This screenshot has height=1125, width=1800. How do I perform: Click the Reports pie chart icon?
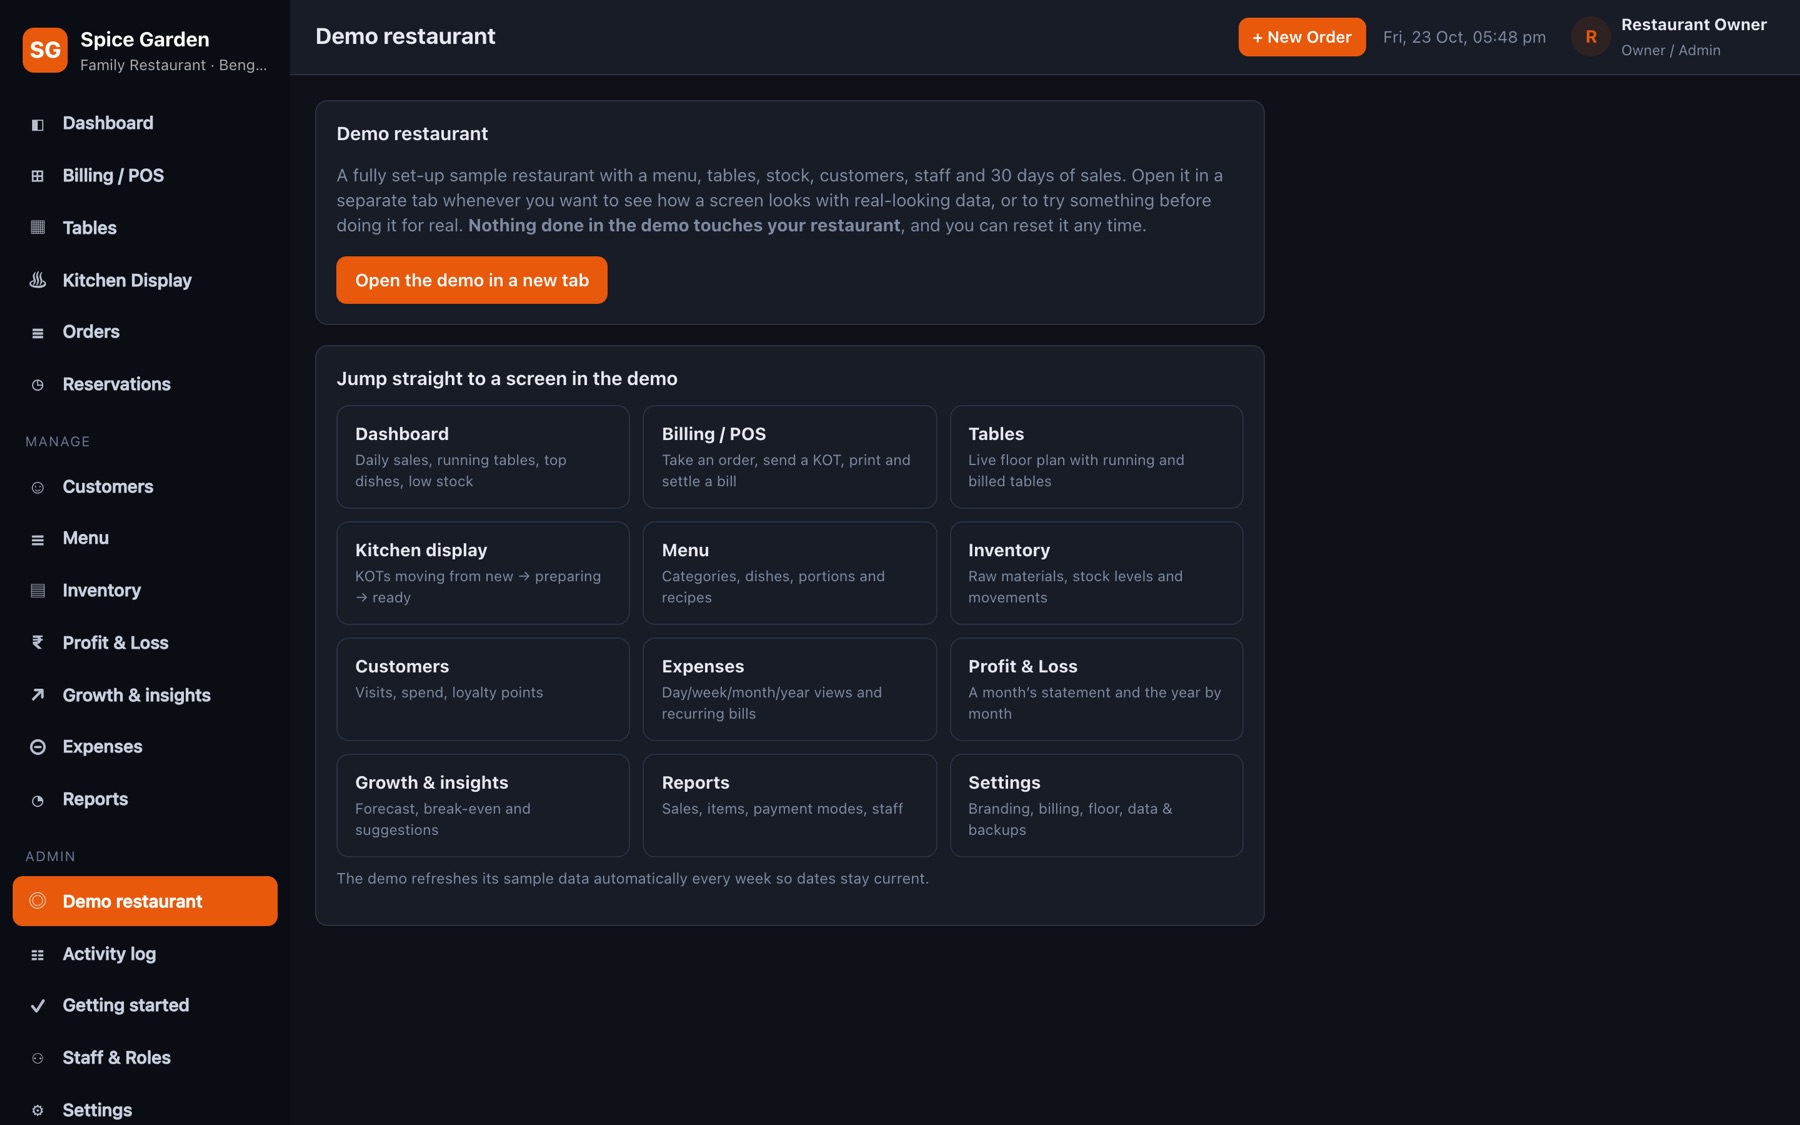38,800
